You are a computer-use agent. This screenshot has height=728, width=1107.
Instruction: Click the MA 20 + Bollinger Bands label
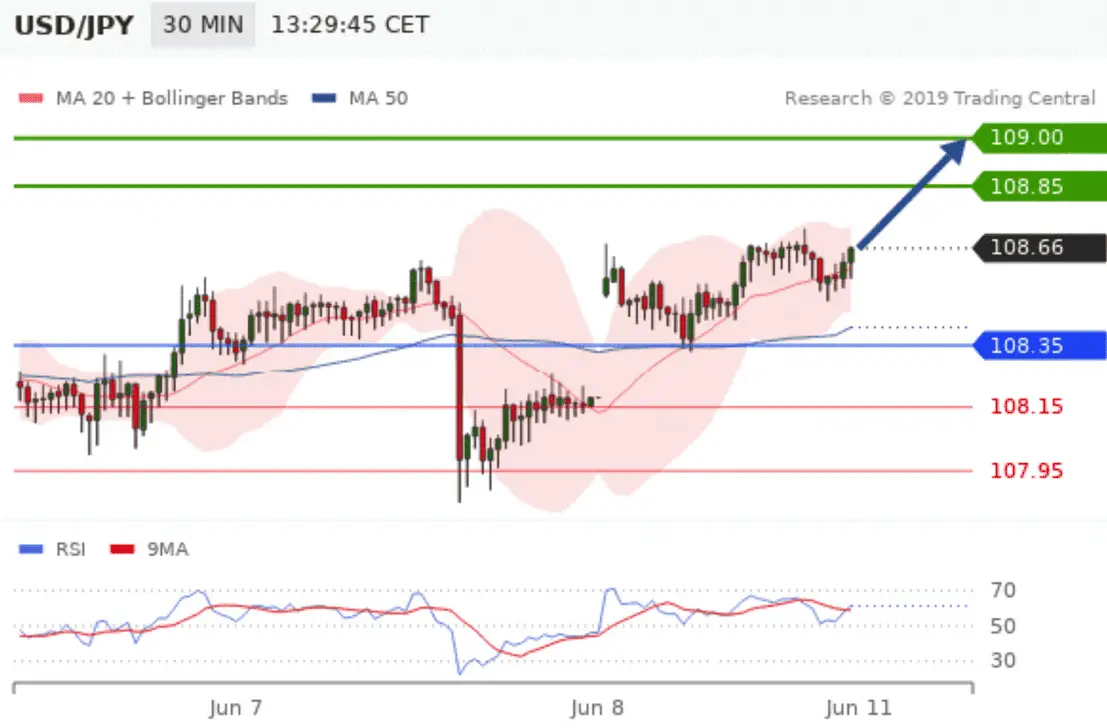click(172, 98)
